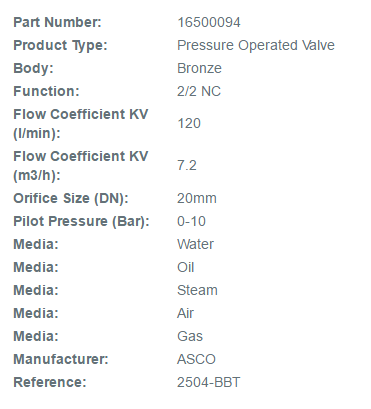371x409 pixels.
Task: Select the 2504-BBT reference value
Action: tap(209, 382)
